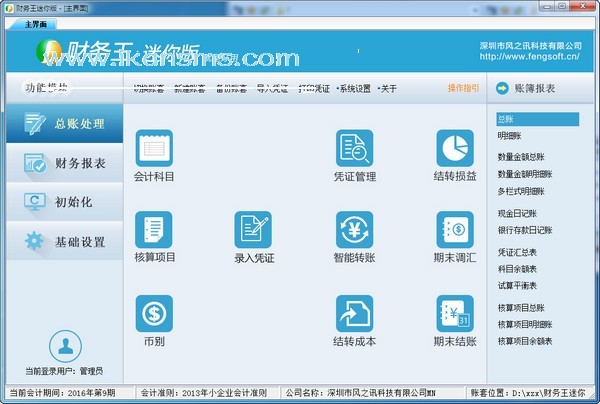
Task: Open the 现金日记账 report
Action: (x=517, y=213)
